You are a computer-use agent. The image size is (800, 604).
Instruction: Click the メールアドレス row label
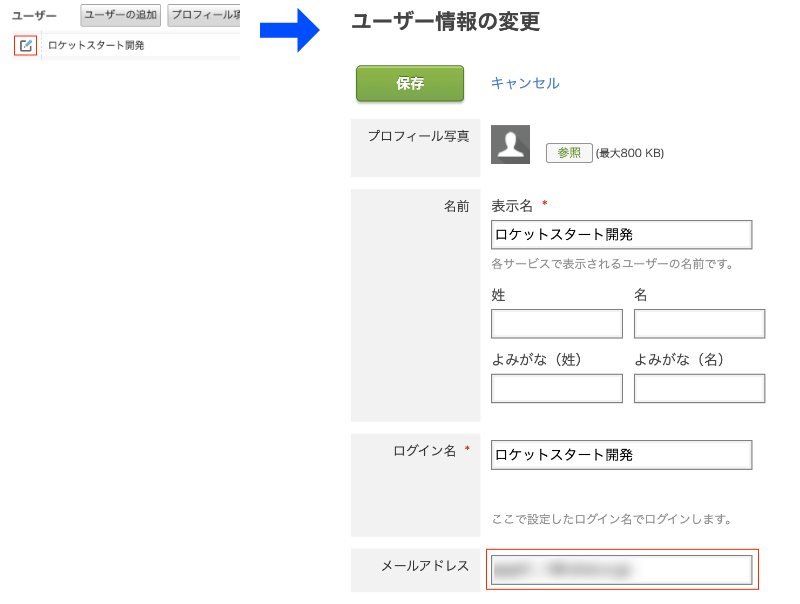(x=425, y=566)
